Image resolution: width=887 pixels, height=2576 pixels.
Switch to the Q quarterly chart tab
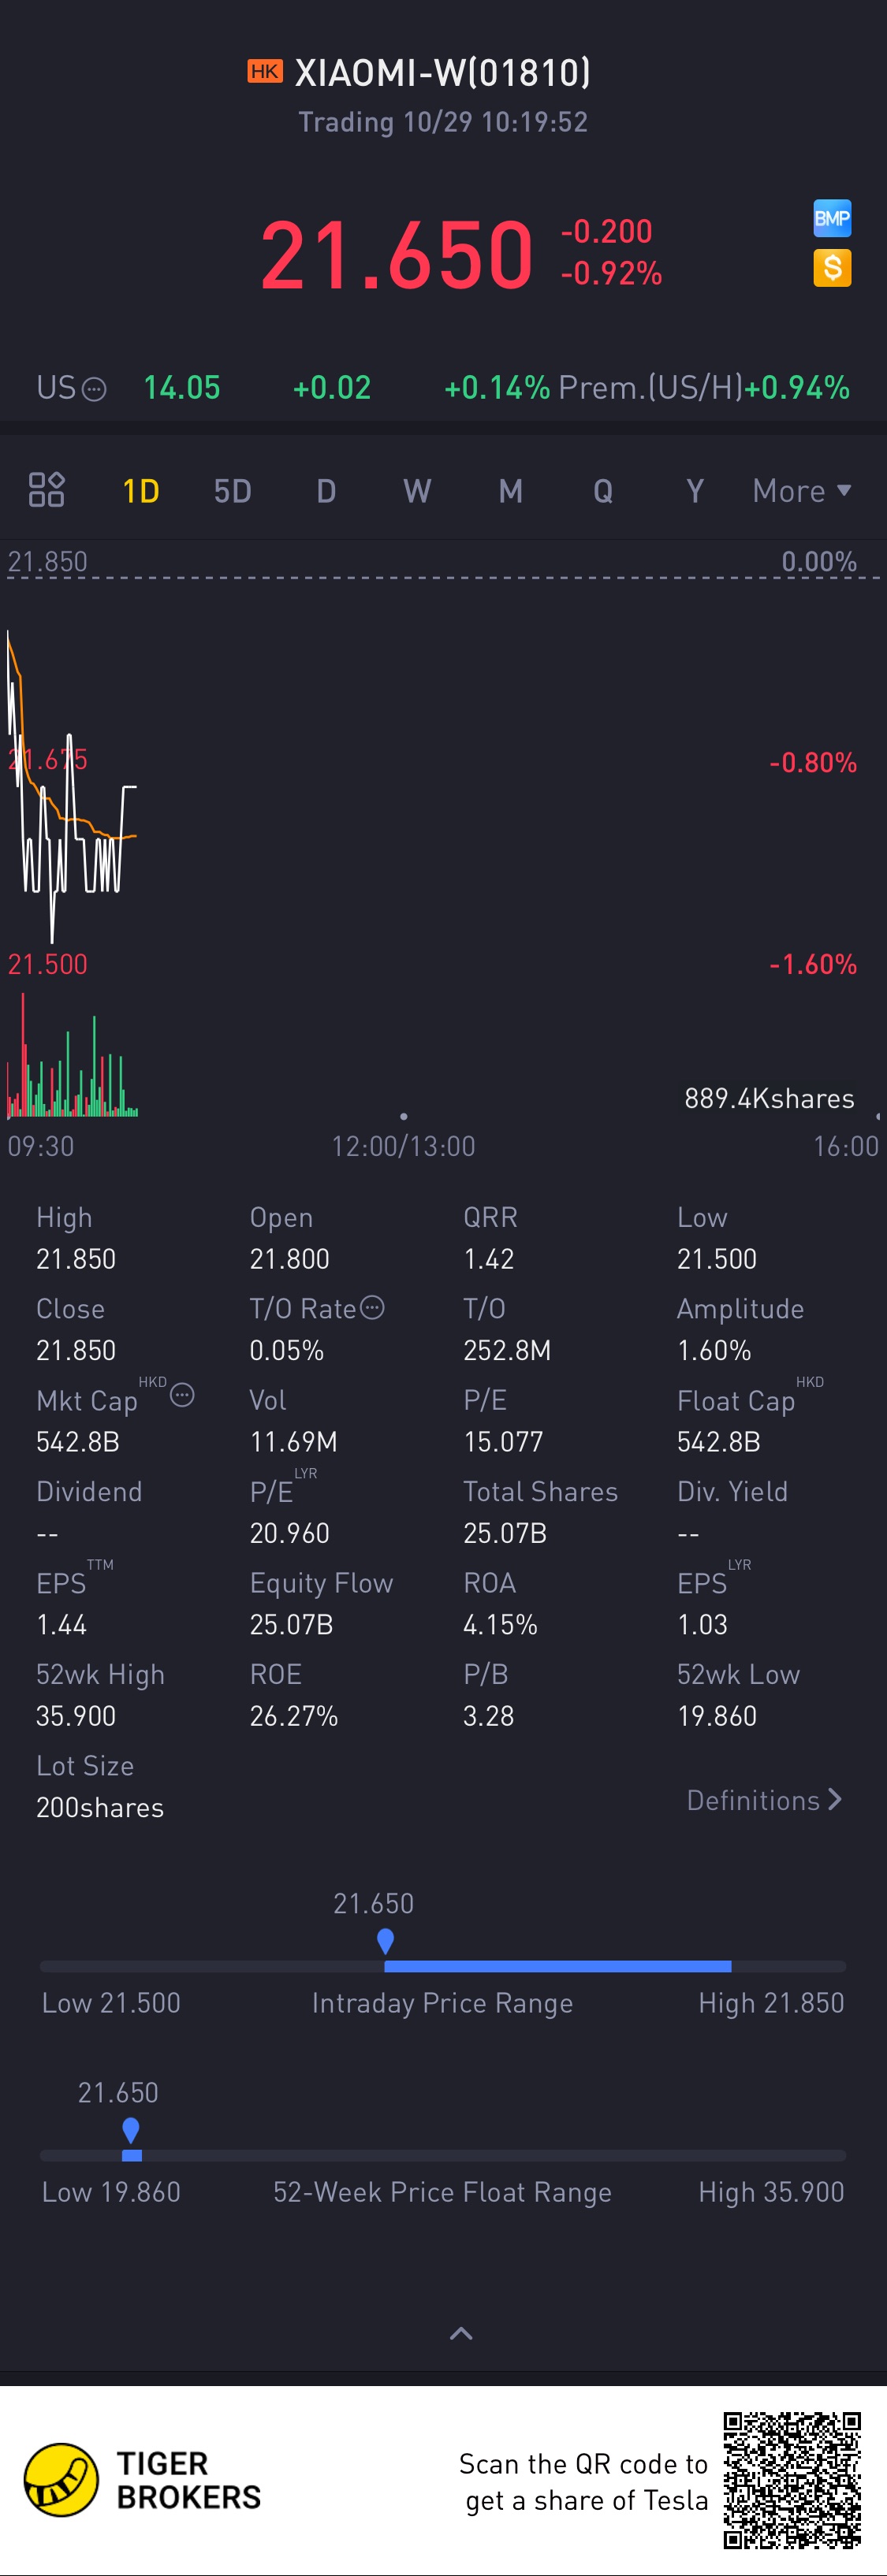pyautogui.click(x=603, y=491)
